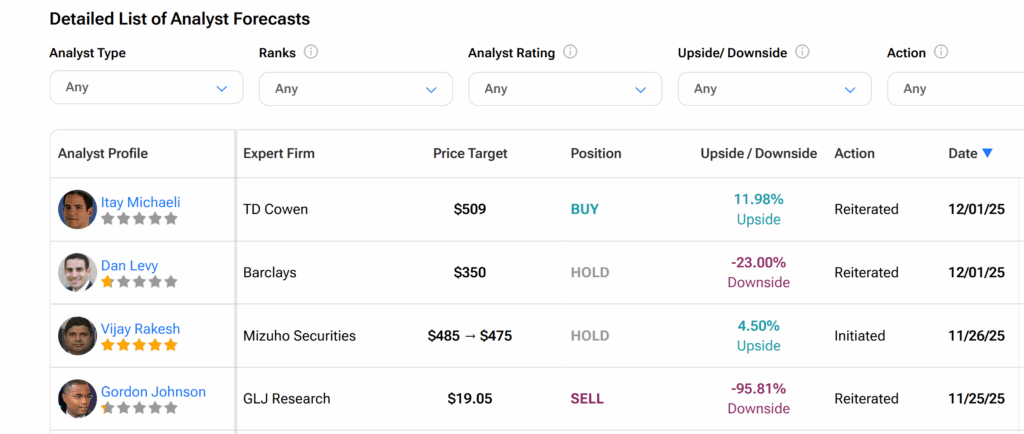This screenshot has width=1024, height=434.
Task: Open the Analyst Type dropdown
Action: (x=146, y=88)
